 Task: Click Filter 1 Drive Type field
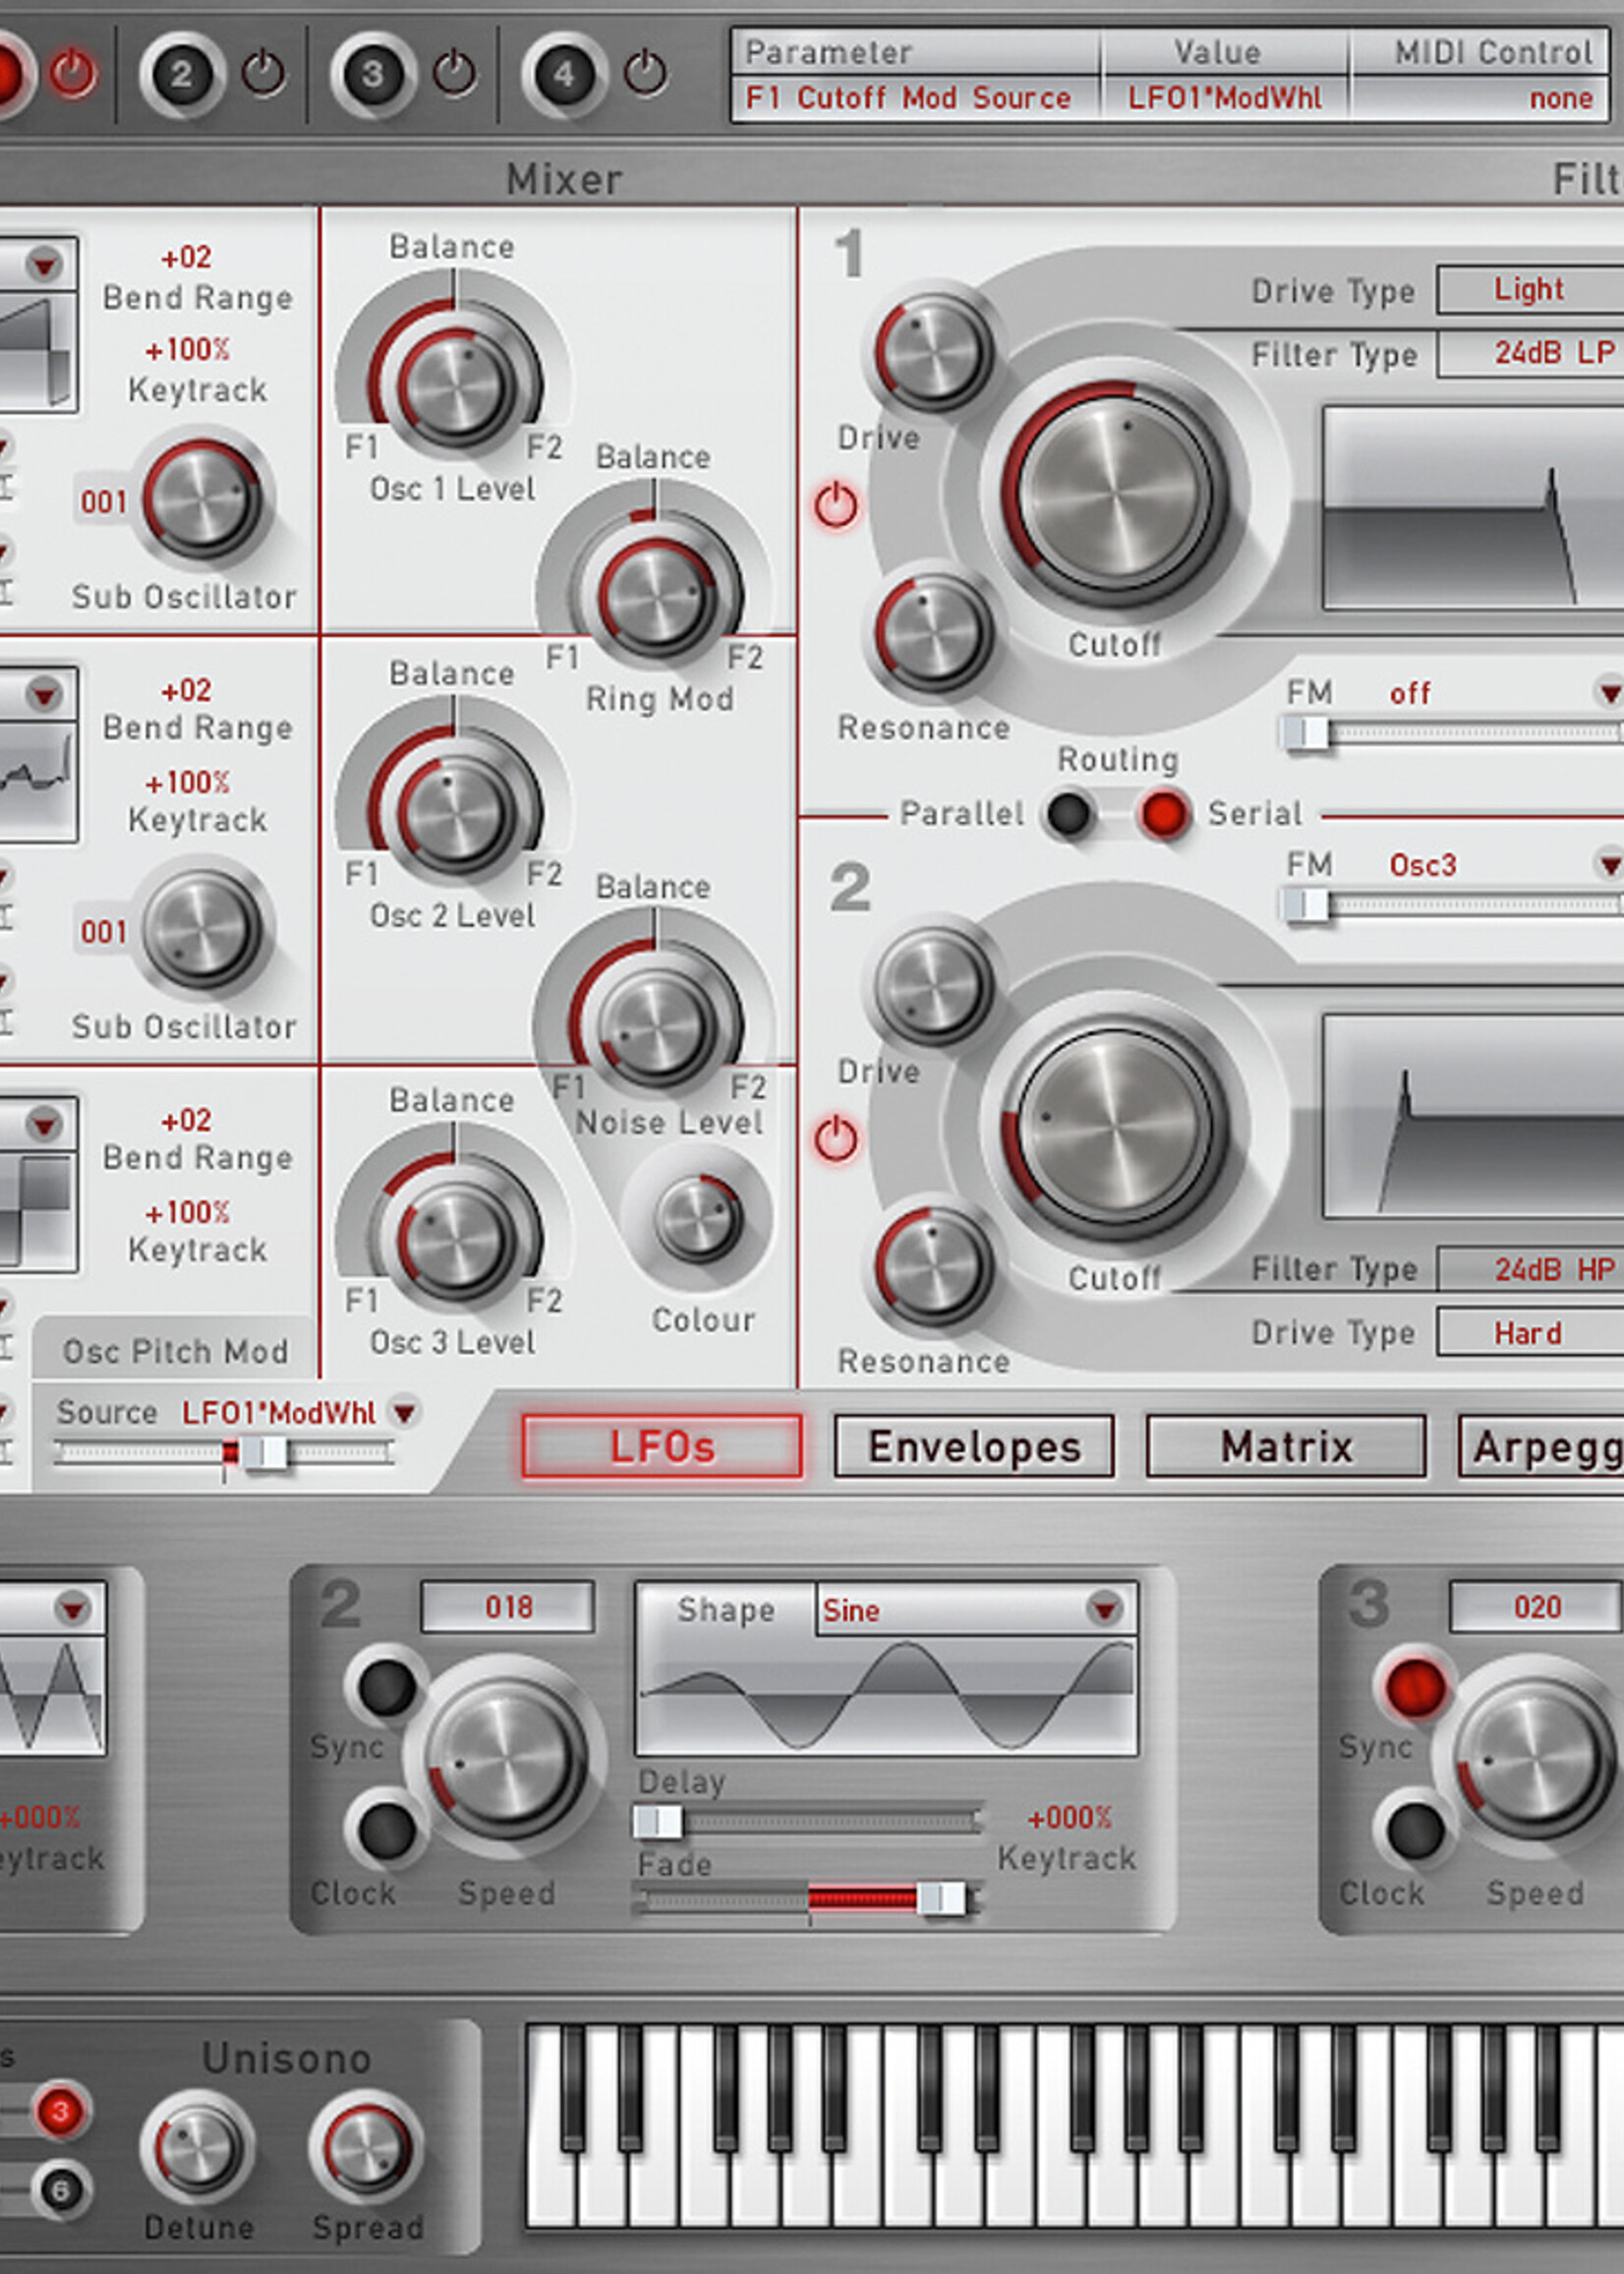pyautogui.click(x=1530, y=290)
